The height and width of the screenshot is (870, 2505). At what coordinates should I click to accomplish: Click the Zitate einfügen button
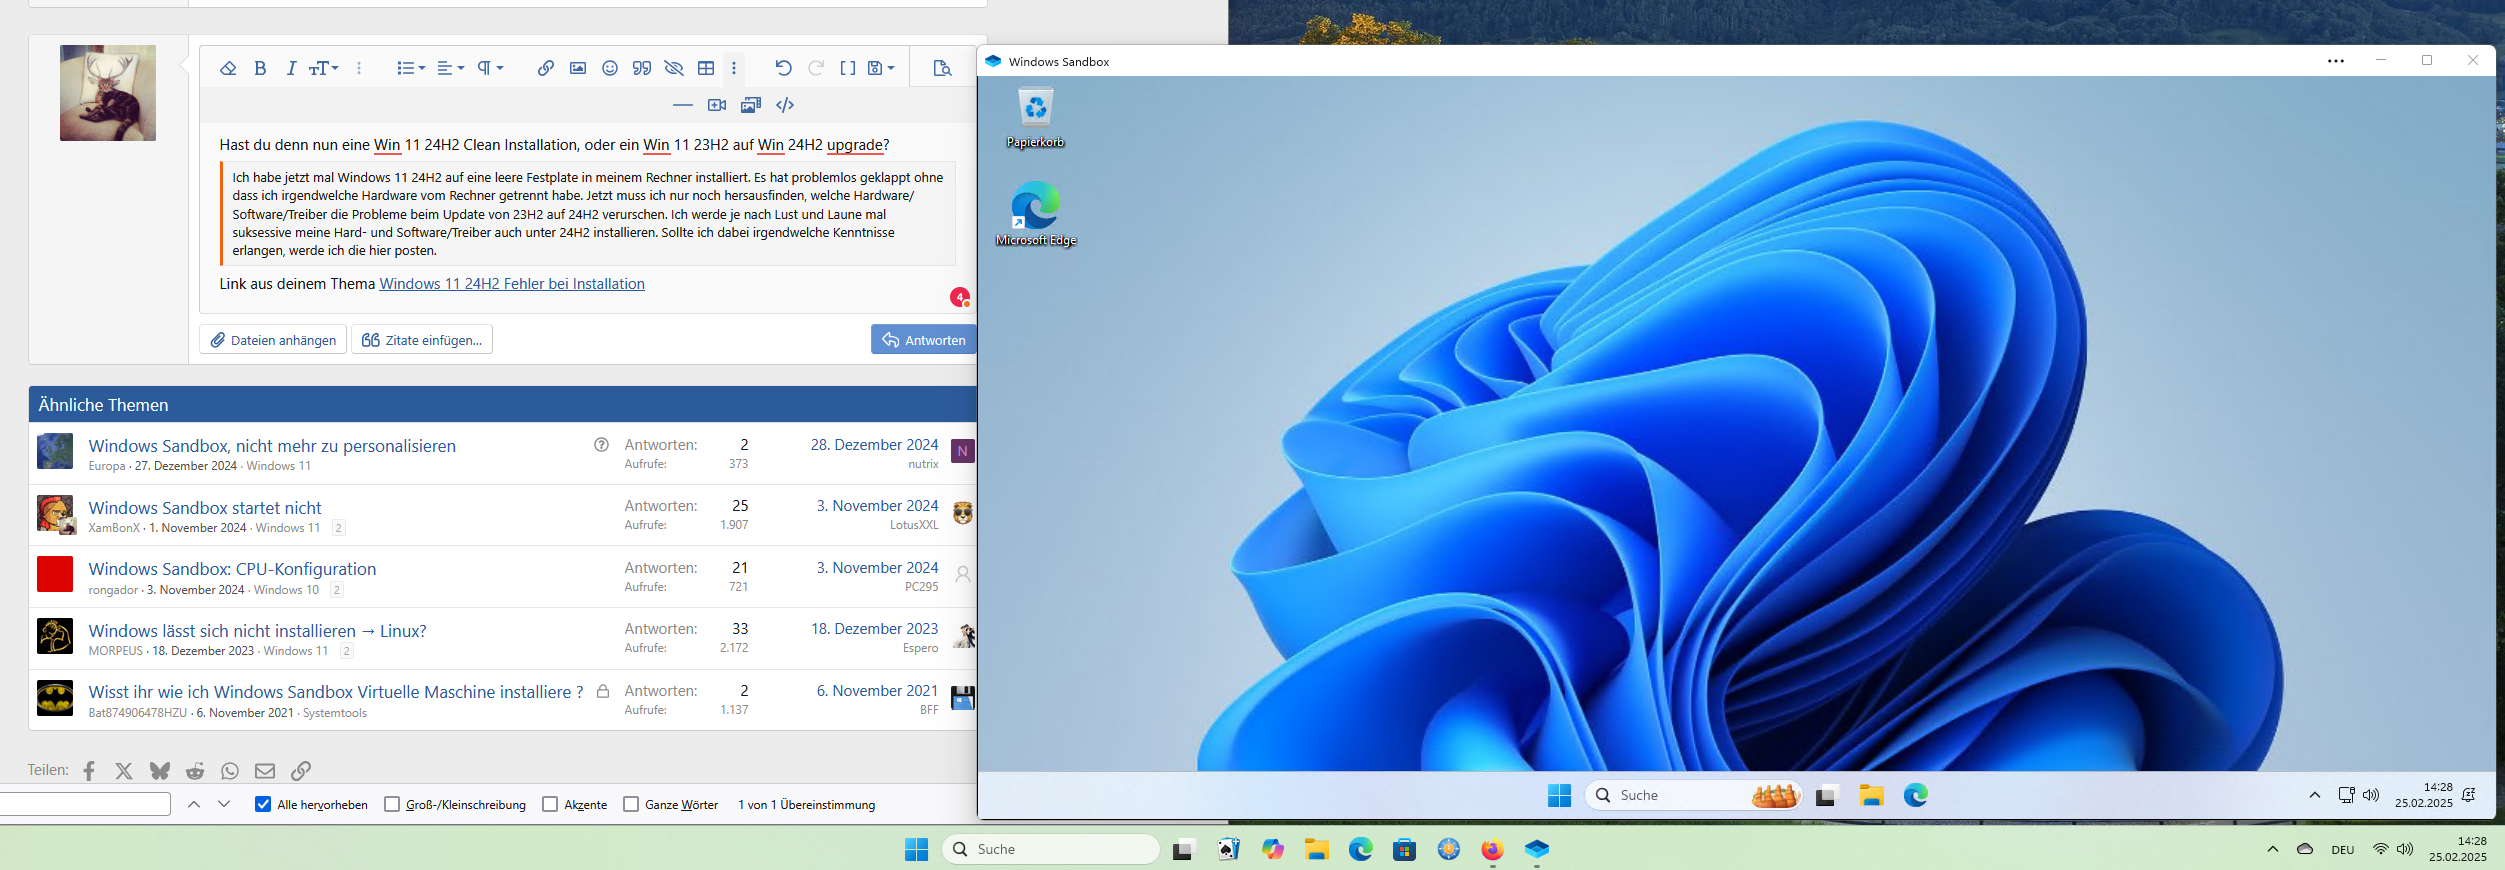[x=422, y=340]
